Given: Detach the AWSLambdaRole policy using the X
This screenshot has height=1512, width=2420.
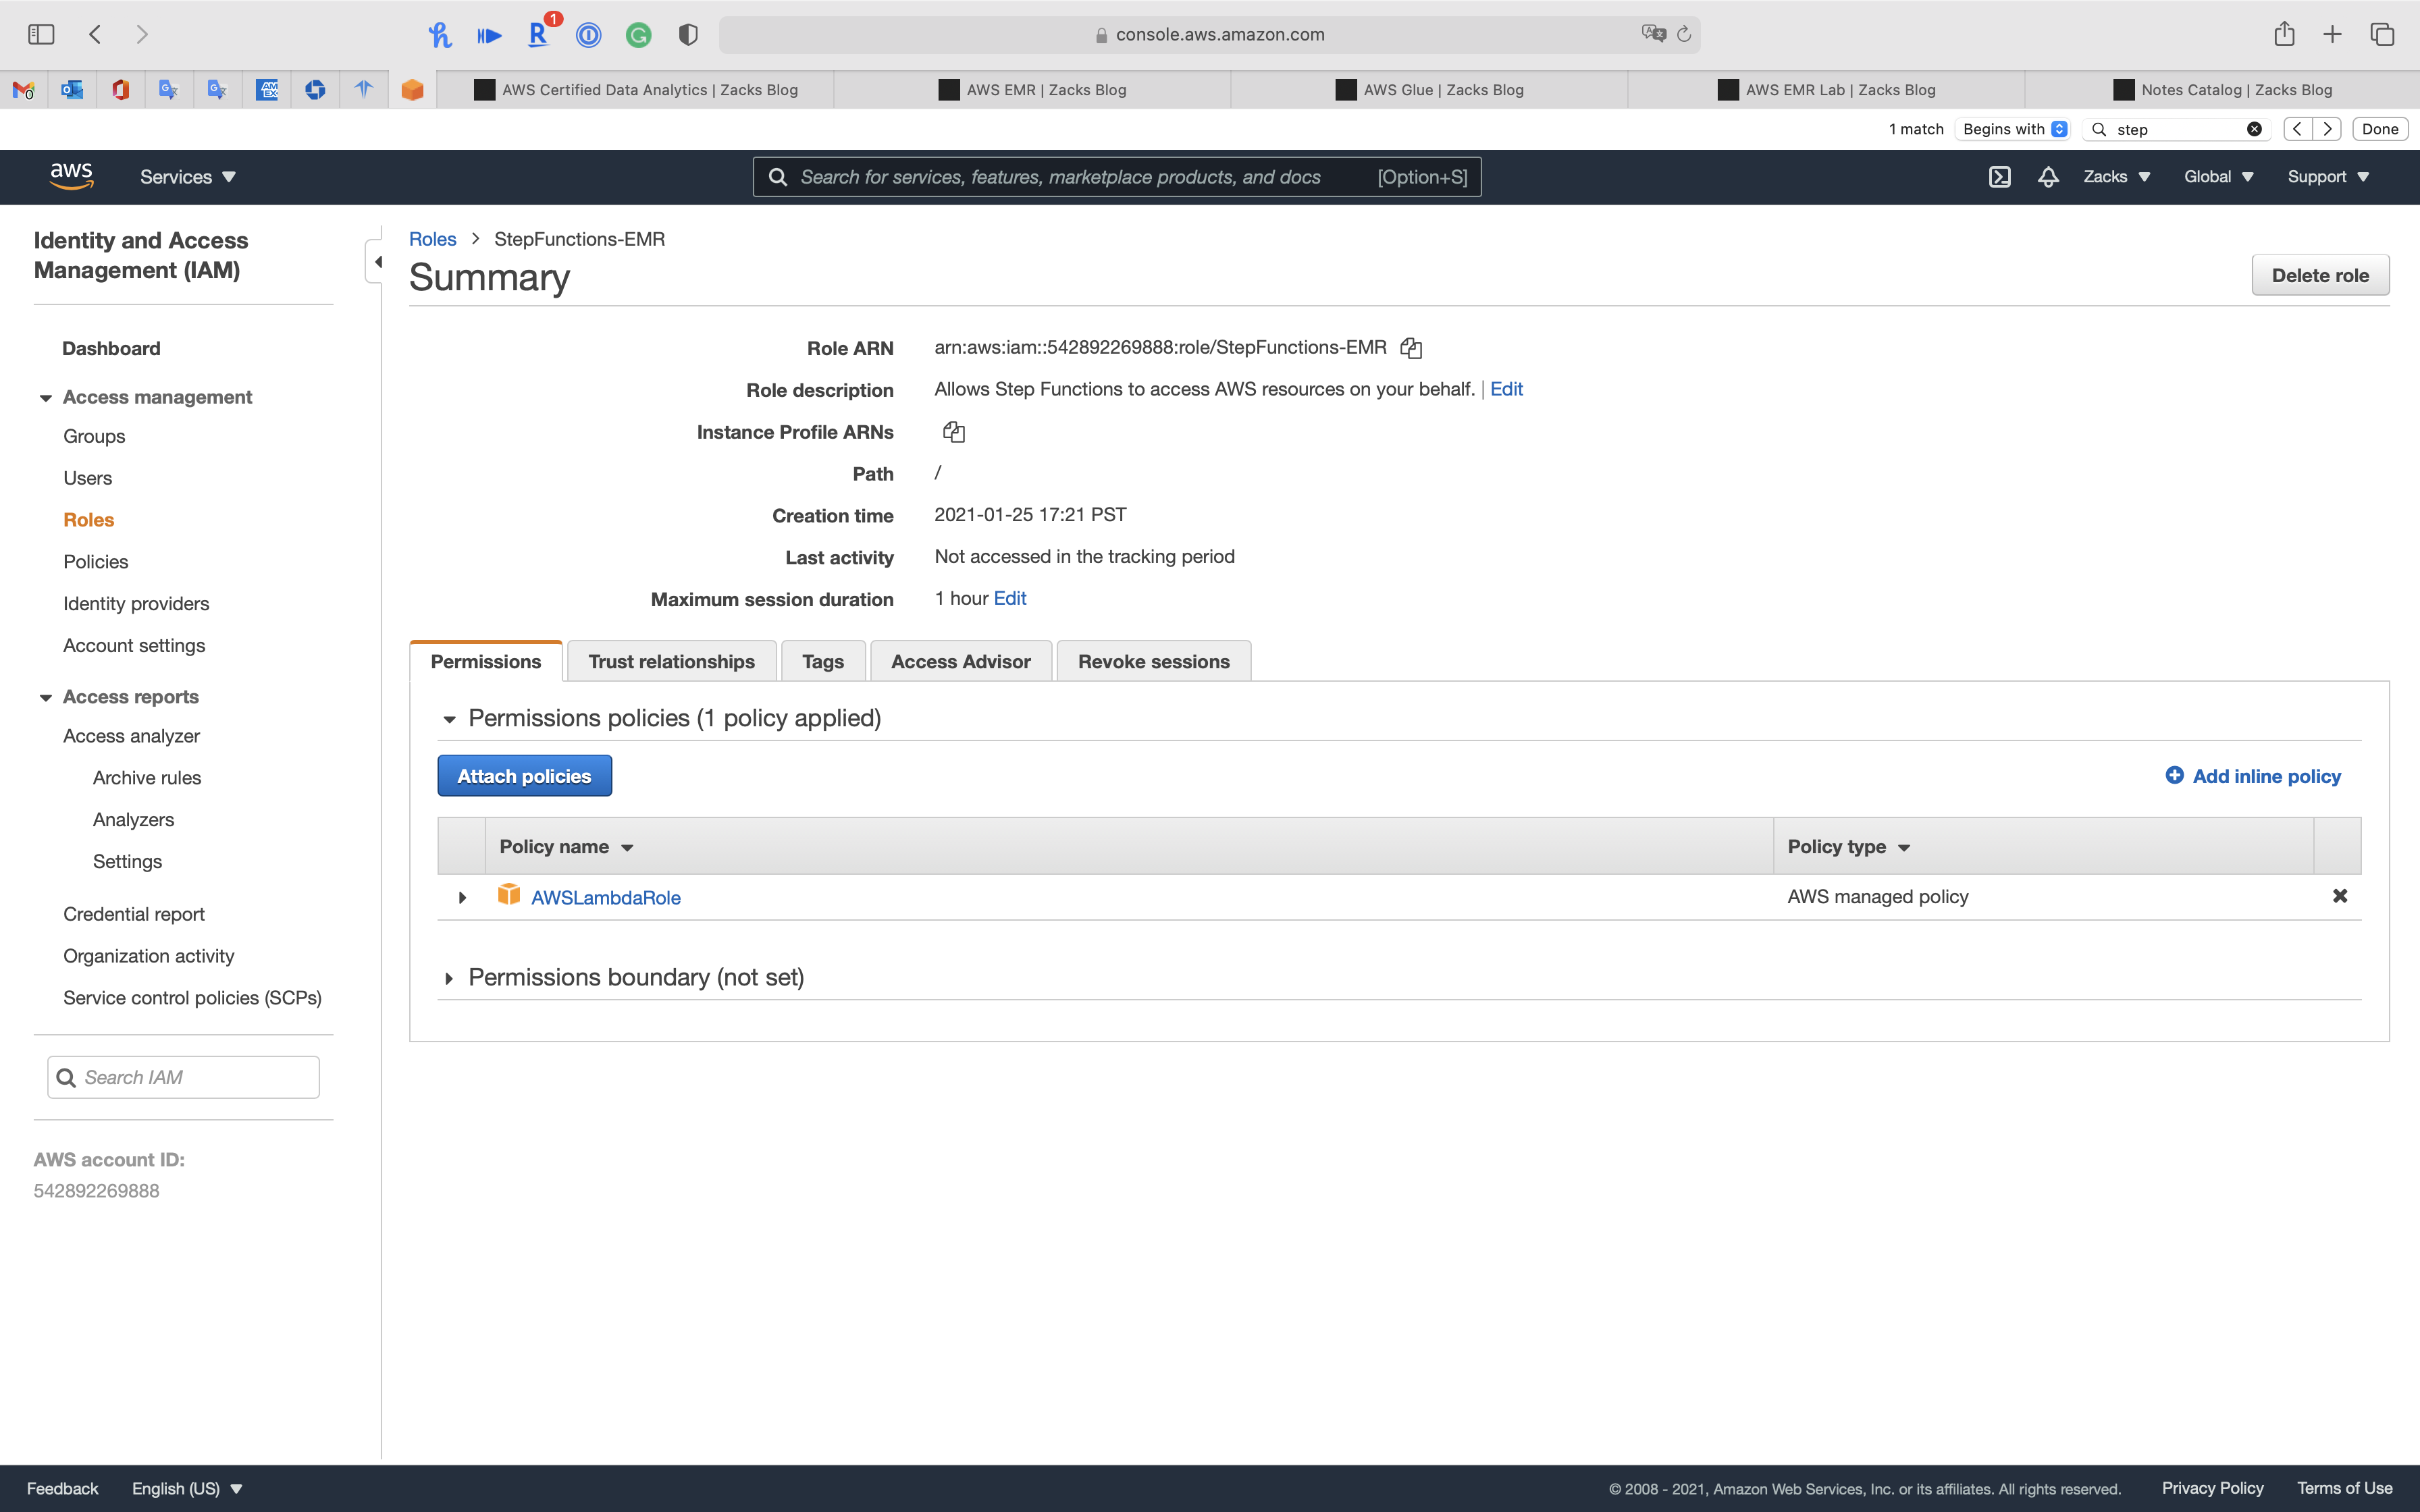Looking at the screenshot, I should (2339, 896).
